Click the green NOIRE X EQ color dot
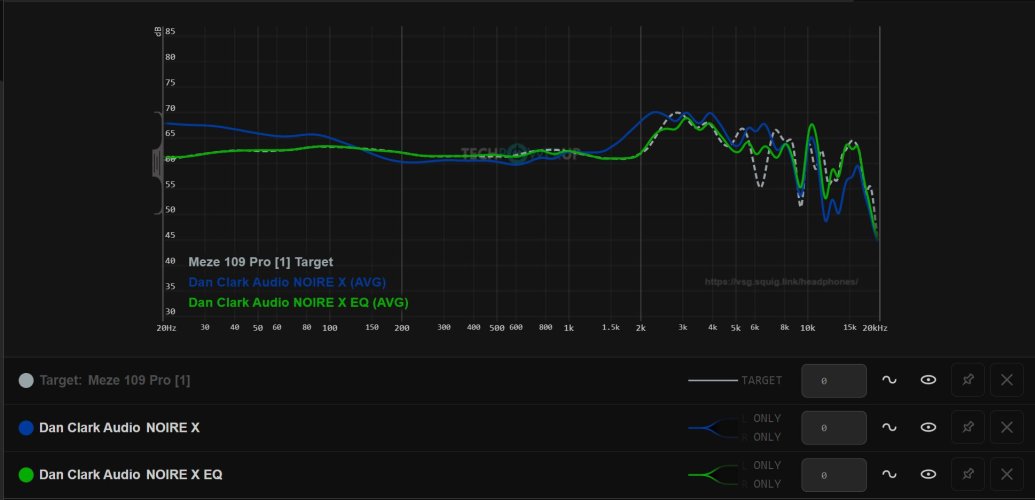The width and height of the screenshot is (1035, 500). click(26, 474)
